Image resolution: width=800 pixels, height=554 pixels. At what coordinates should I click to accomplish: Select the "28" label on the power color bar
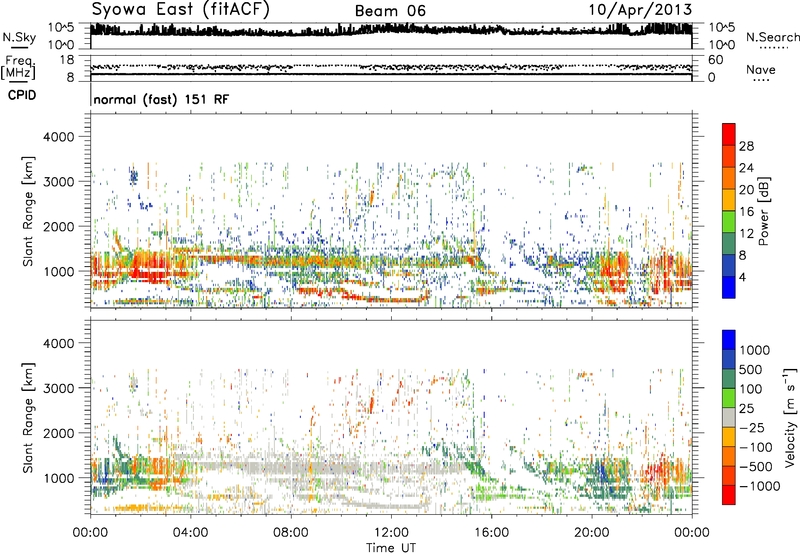pos(746,146)
